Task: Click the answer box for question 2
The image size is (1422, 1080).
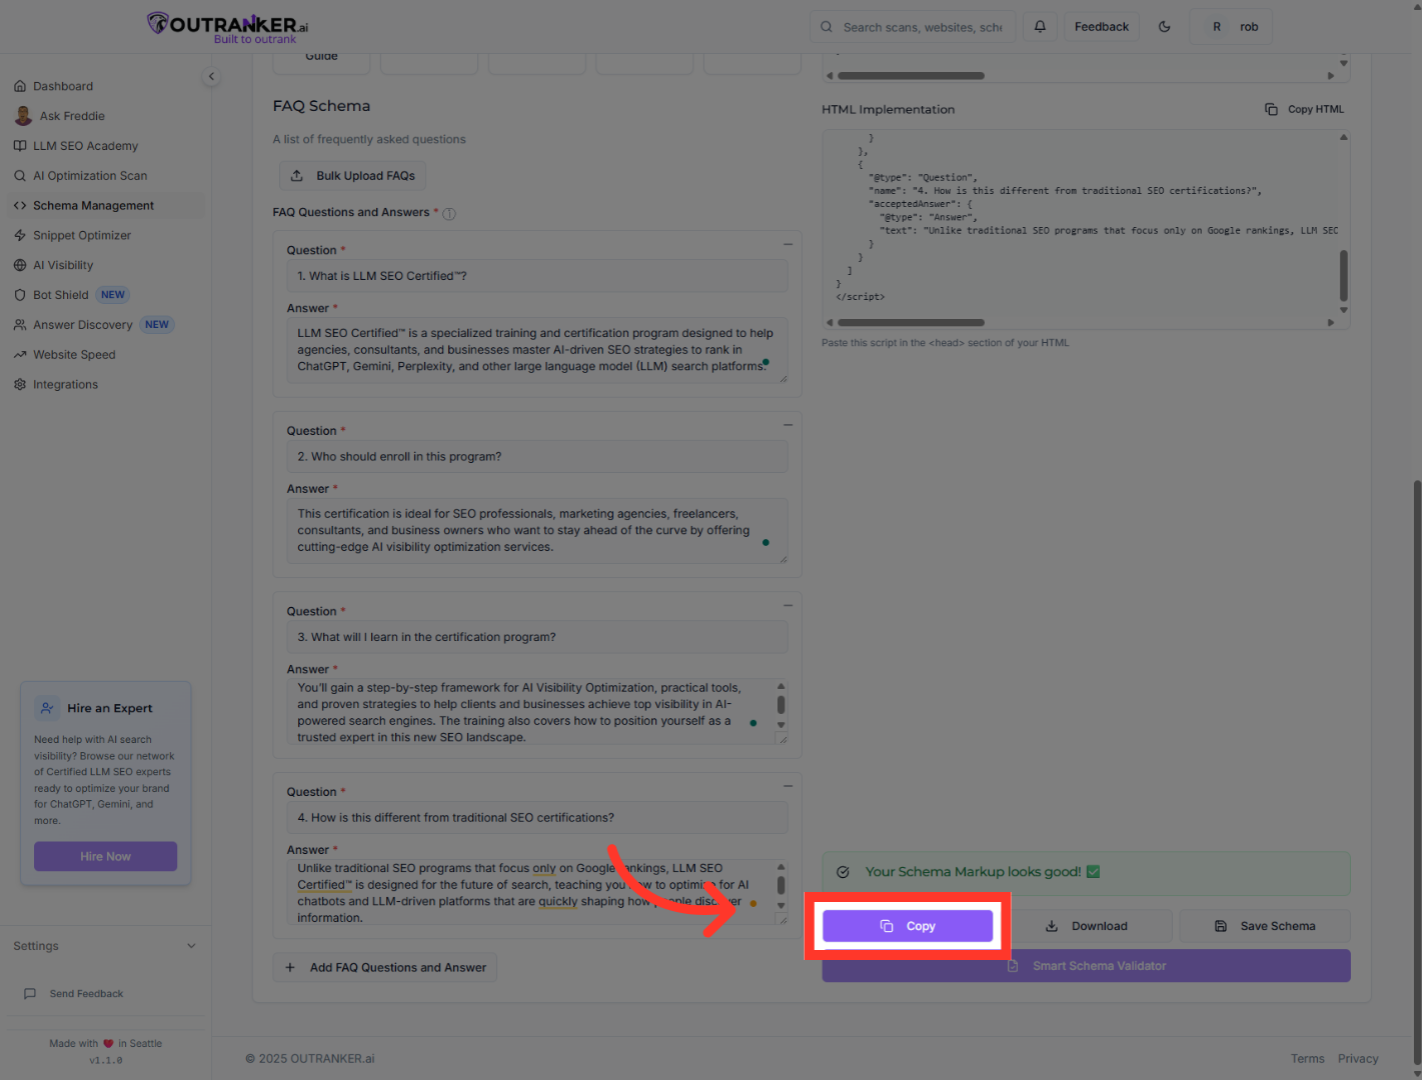Action: point(537,531)
